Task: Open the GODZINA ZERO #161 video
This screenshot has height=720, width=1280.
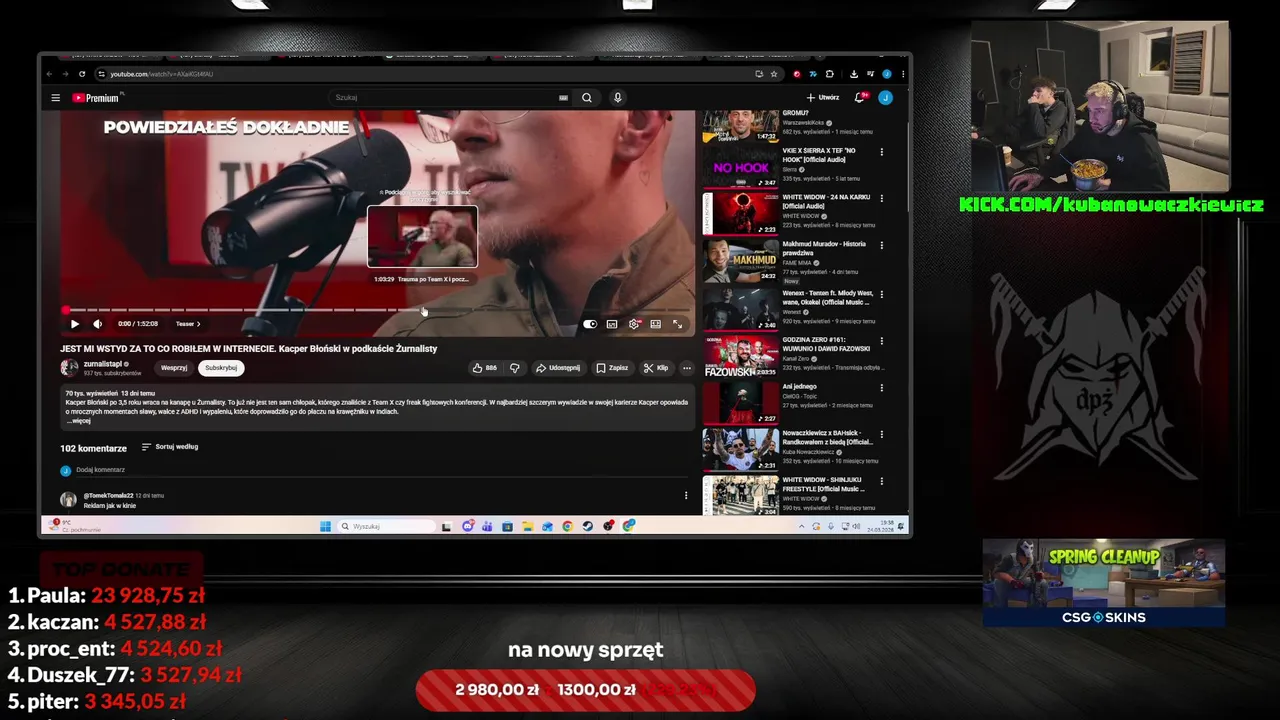Action: (x=740, y=357)
